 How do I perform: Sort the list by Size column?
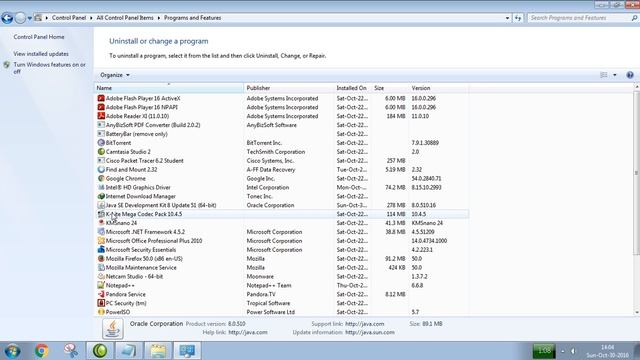(390, 88)
